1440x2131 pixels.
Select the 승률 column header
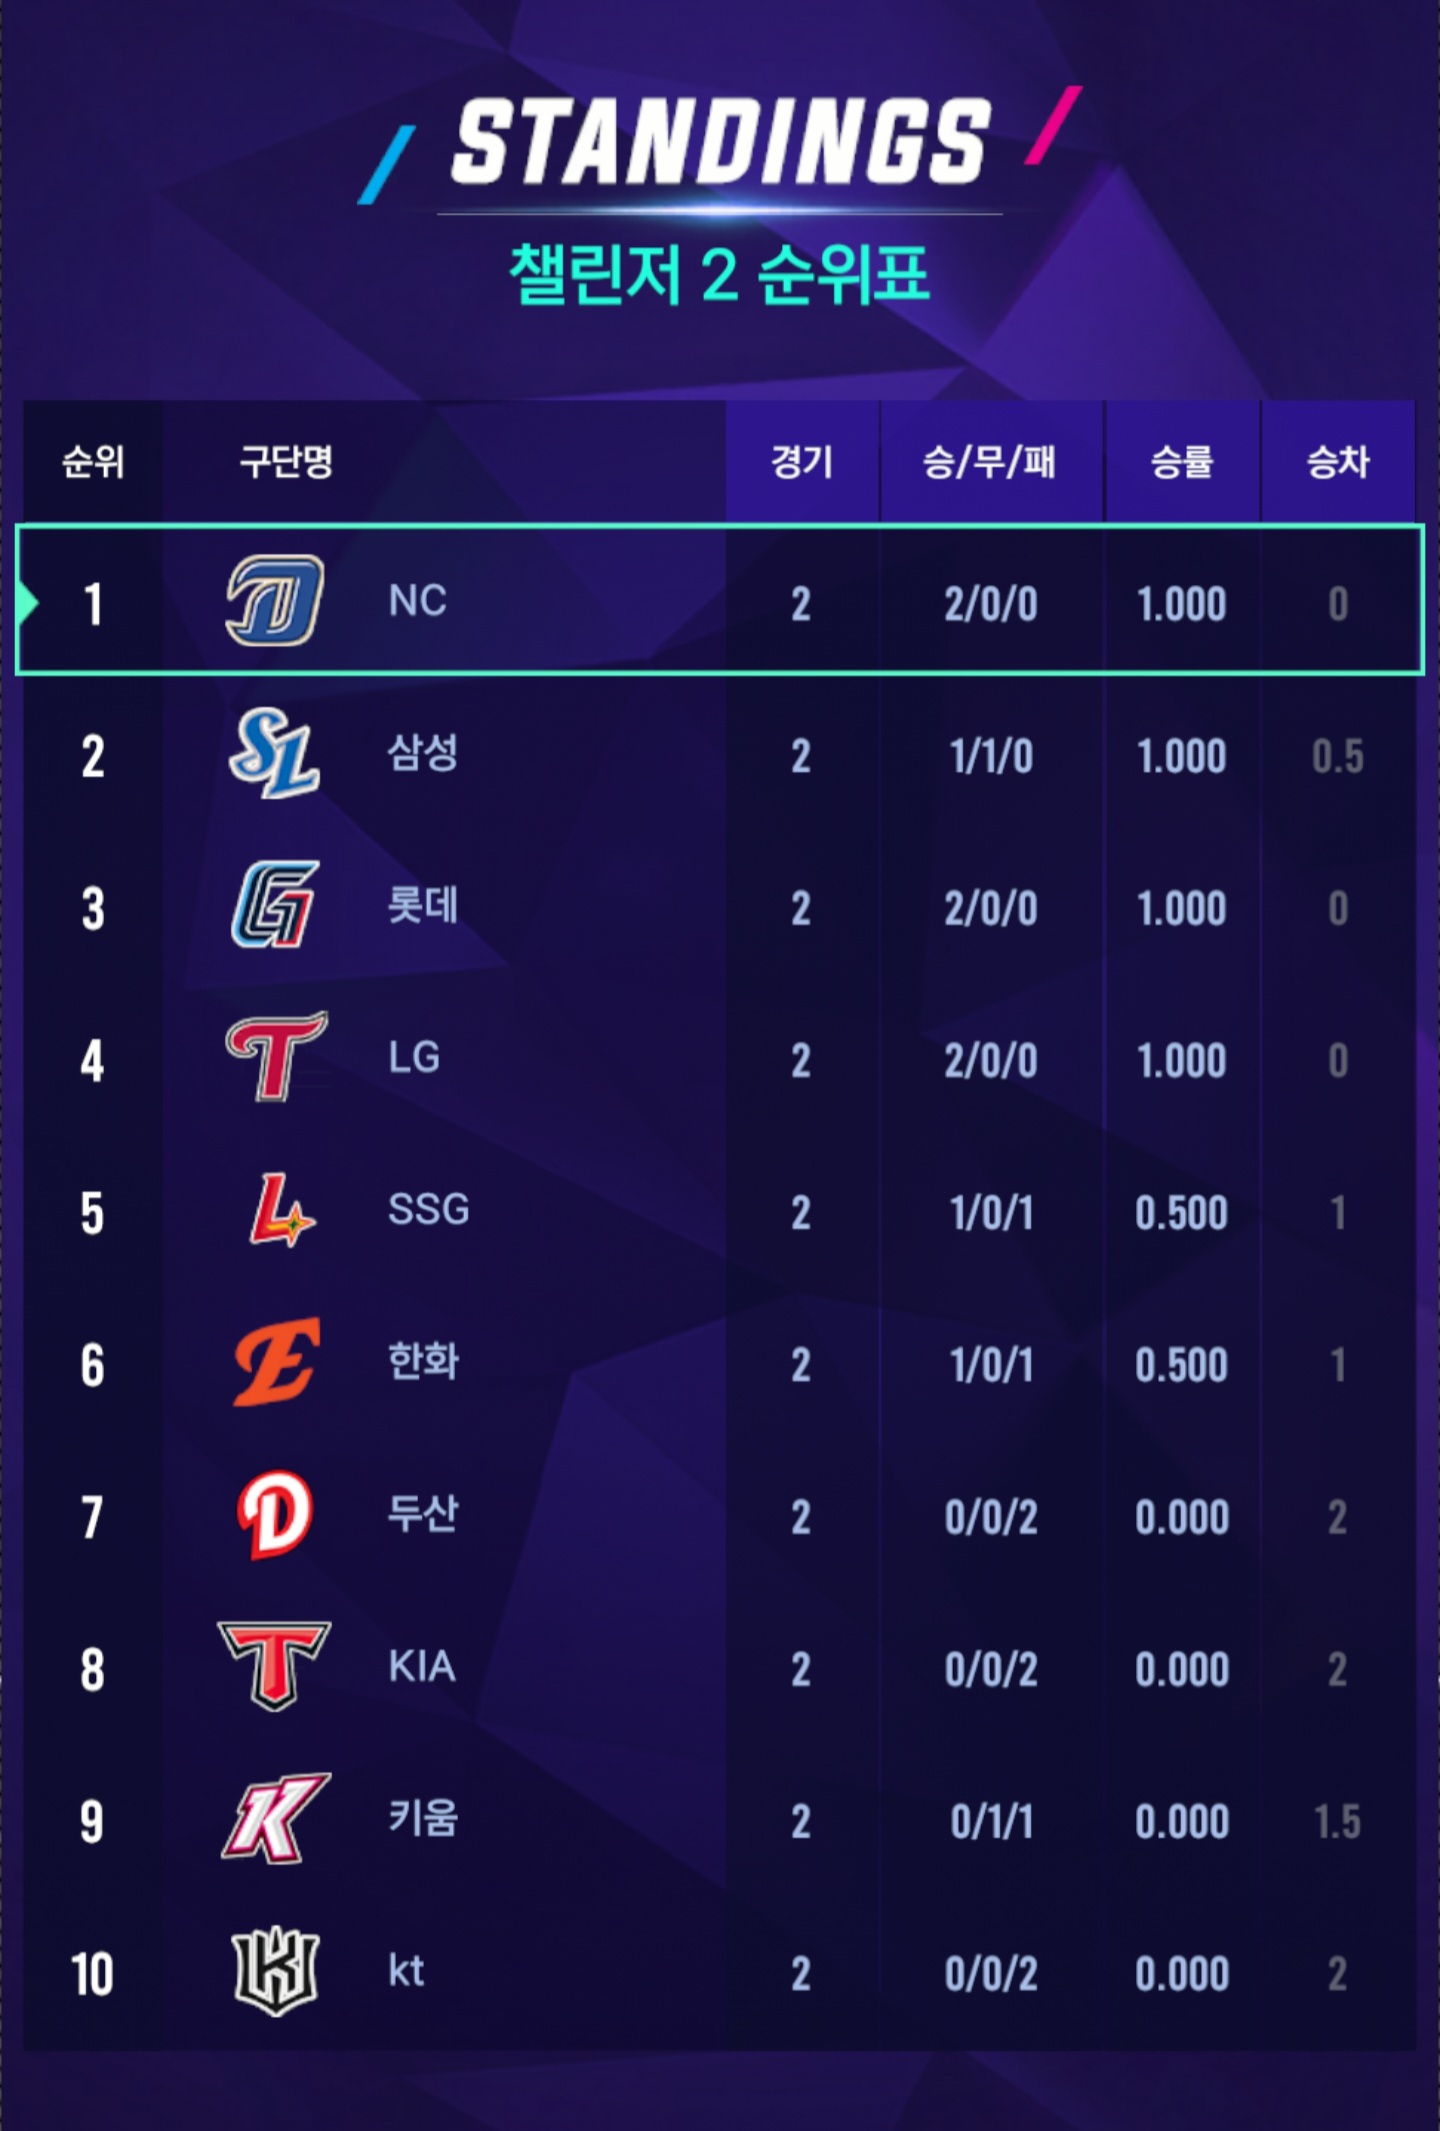point(1182,462)
